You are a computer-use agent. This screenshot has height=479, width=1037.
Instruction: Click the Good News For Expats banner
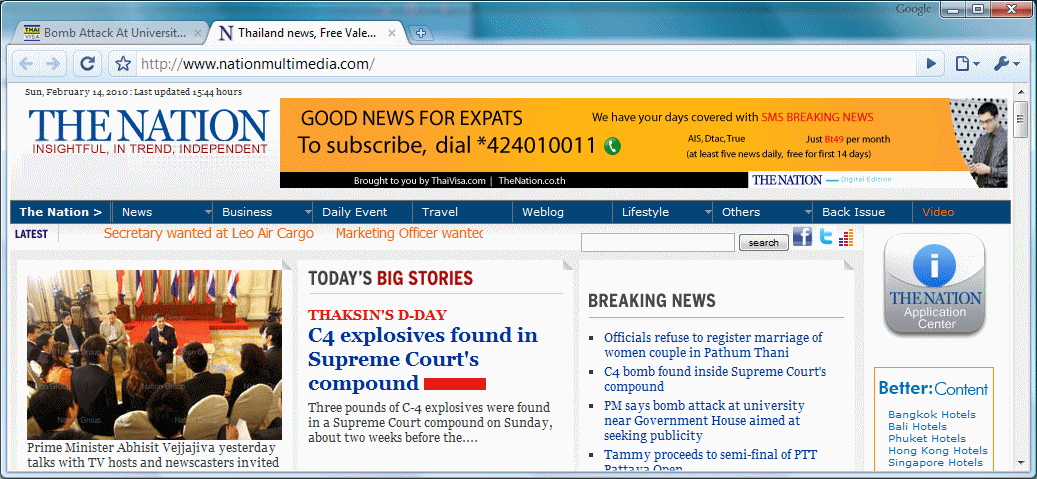click(643, 143)
